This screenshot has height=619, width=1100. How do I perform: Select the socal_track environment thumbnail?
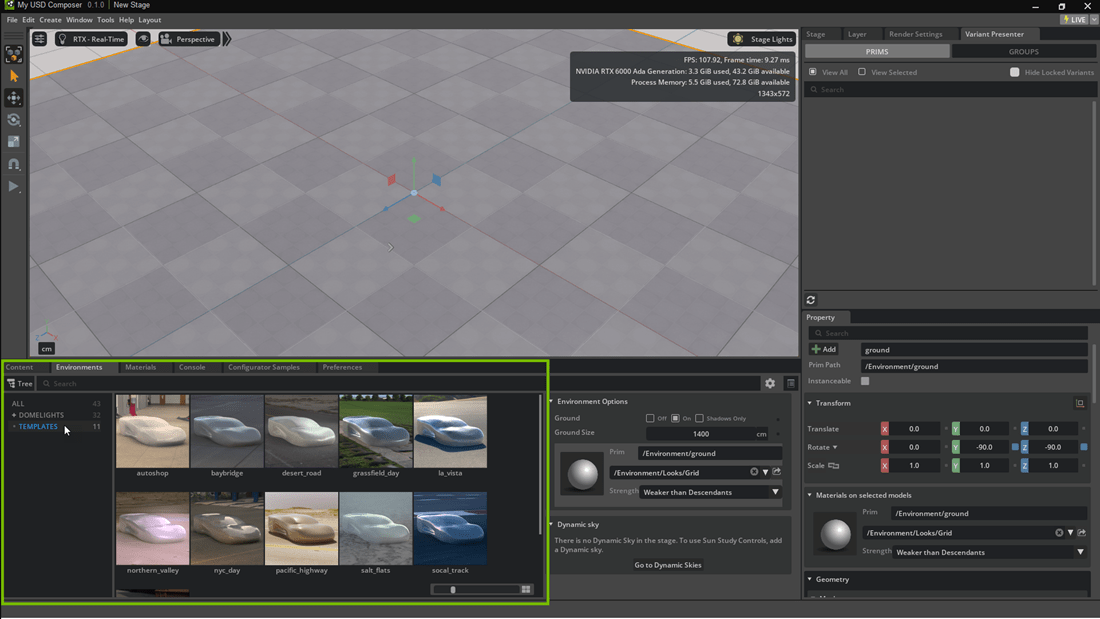(450, 528)
